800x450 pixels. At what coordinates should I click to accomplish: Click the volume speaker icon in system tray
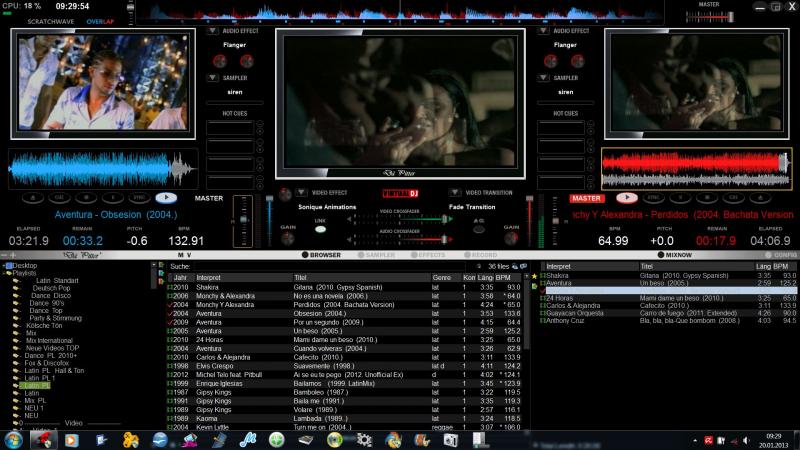coord(746,440)
